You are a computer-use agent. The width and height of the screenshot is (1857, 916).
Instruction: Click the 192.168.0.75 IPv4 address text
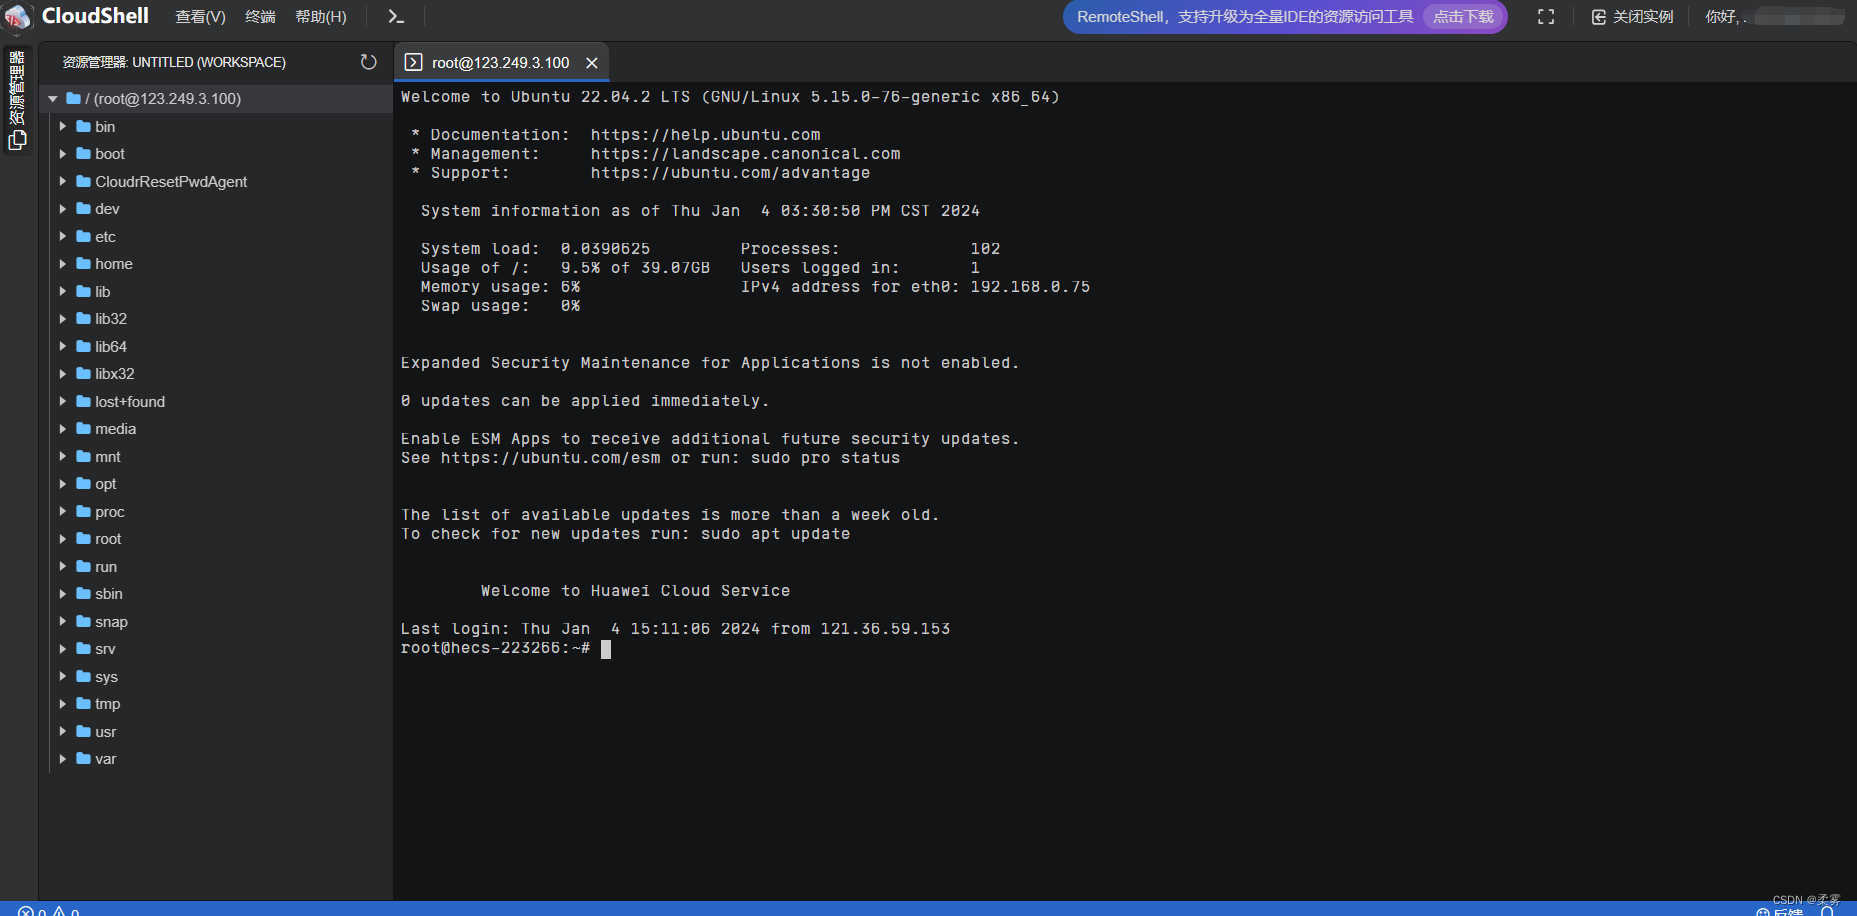[1031, 287]
